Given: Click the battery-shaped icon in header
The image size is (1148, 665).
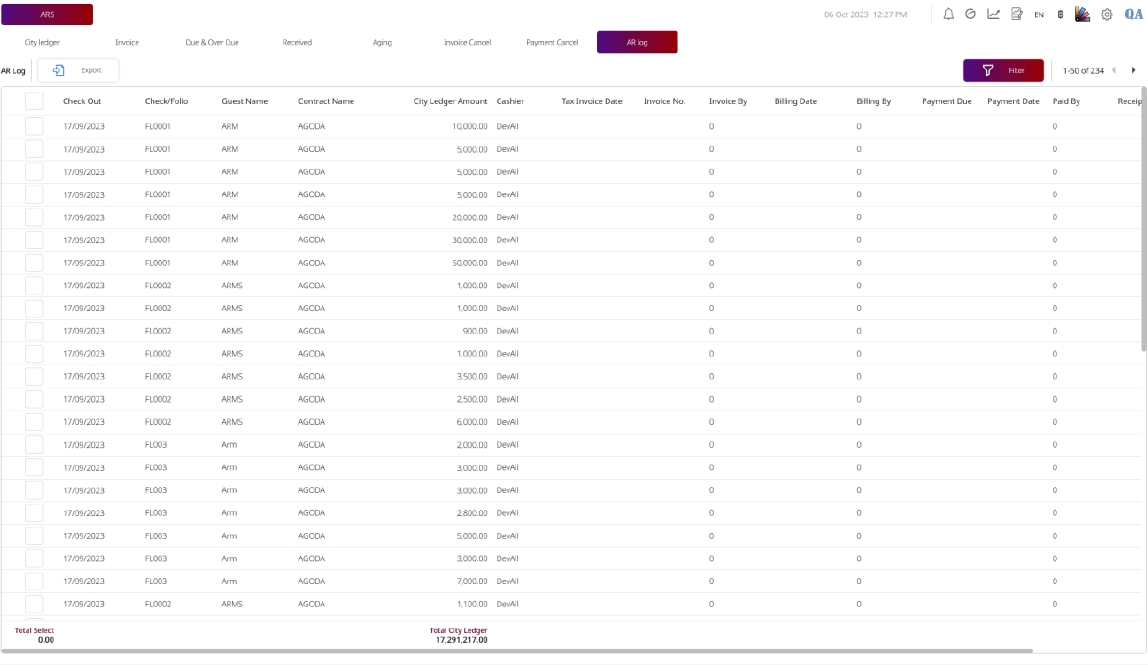Looking at the screenshot, I should (x=1060, y=15).
